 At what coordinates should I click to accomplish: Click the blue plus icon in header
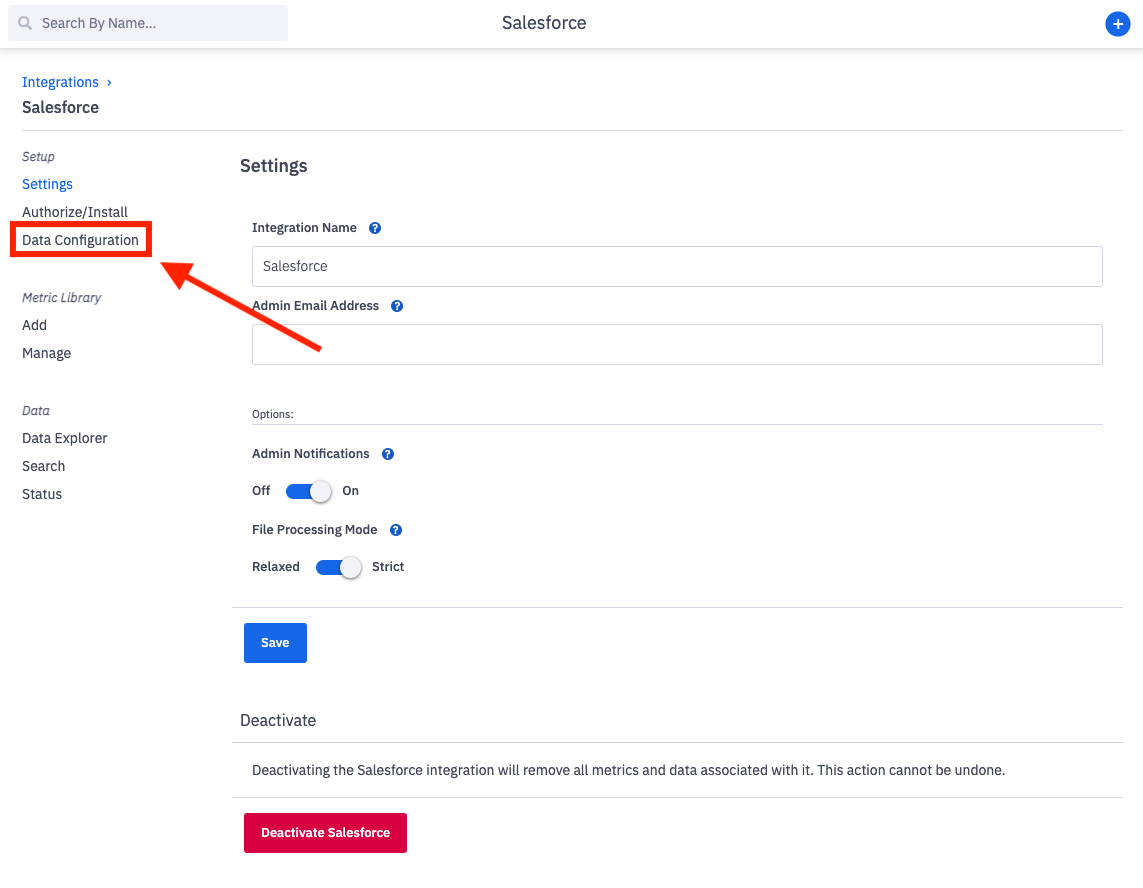(1117, 24)
